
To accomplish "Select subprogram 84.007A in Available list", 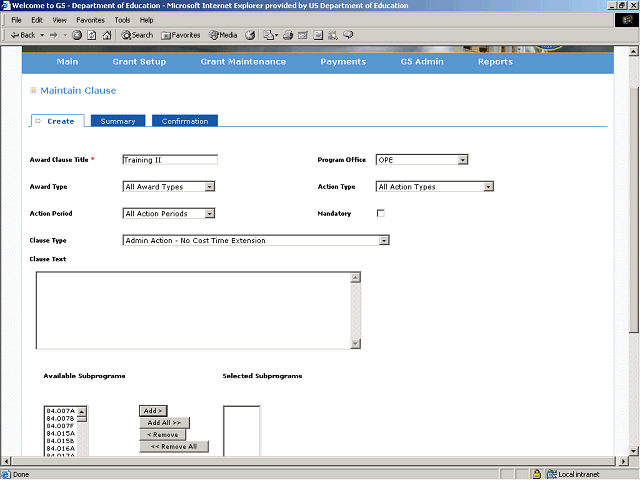I will (60, 411).
